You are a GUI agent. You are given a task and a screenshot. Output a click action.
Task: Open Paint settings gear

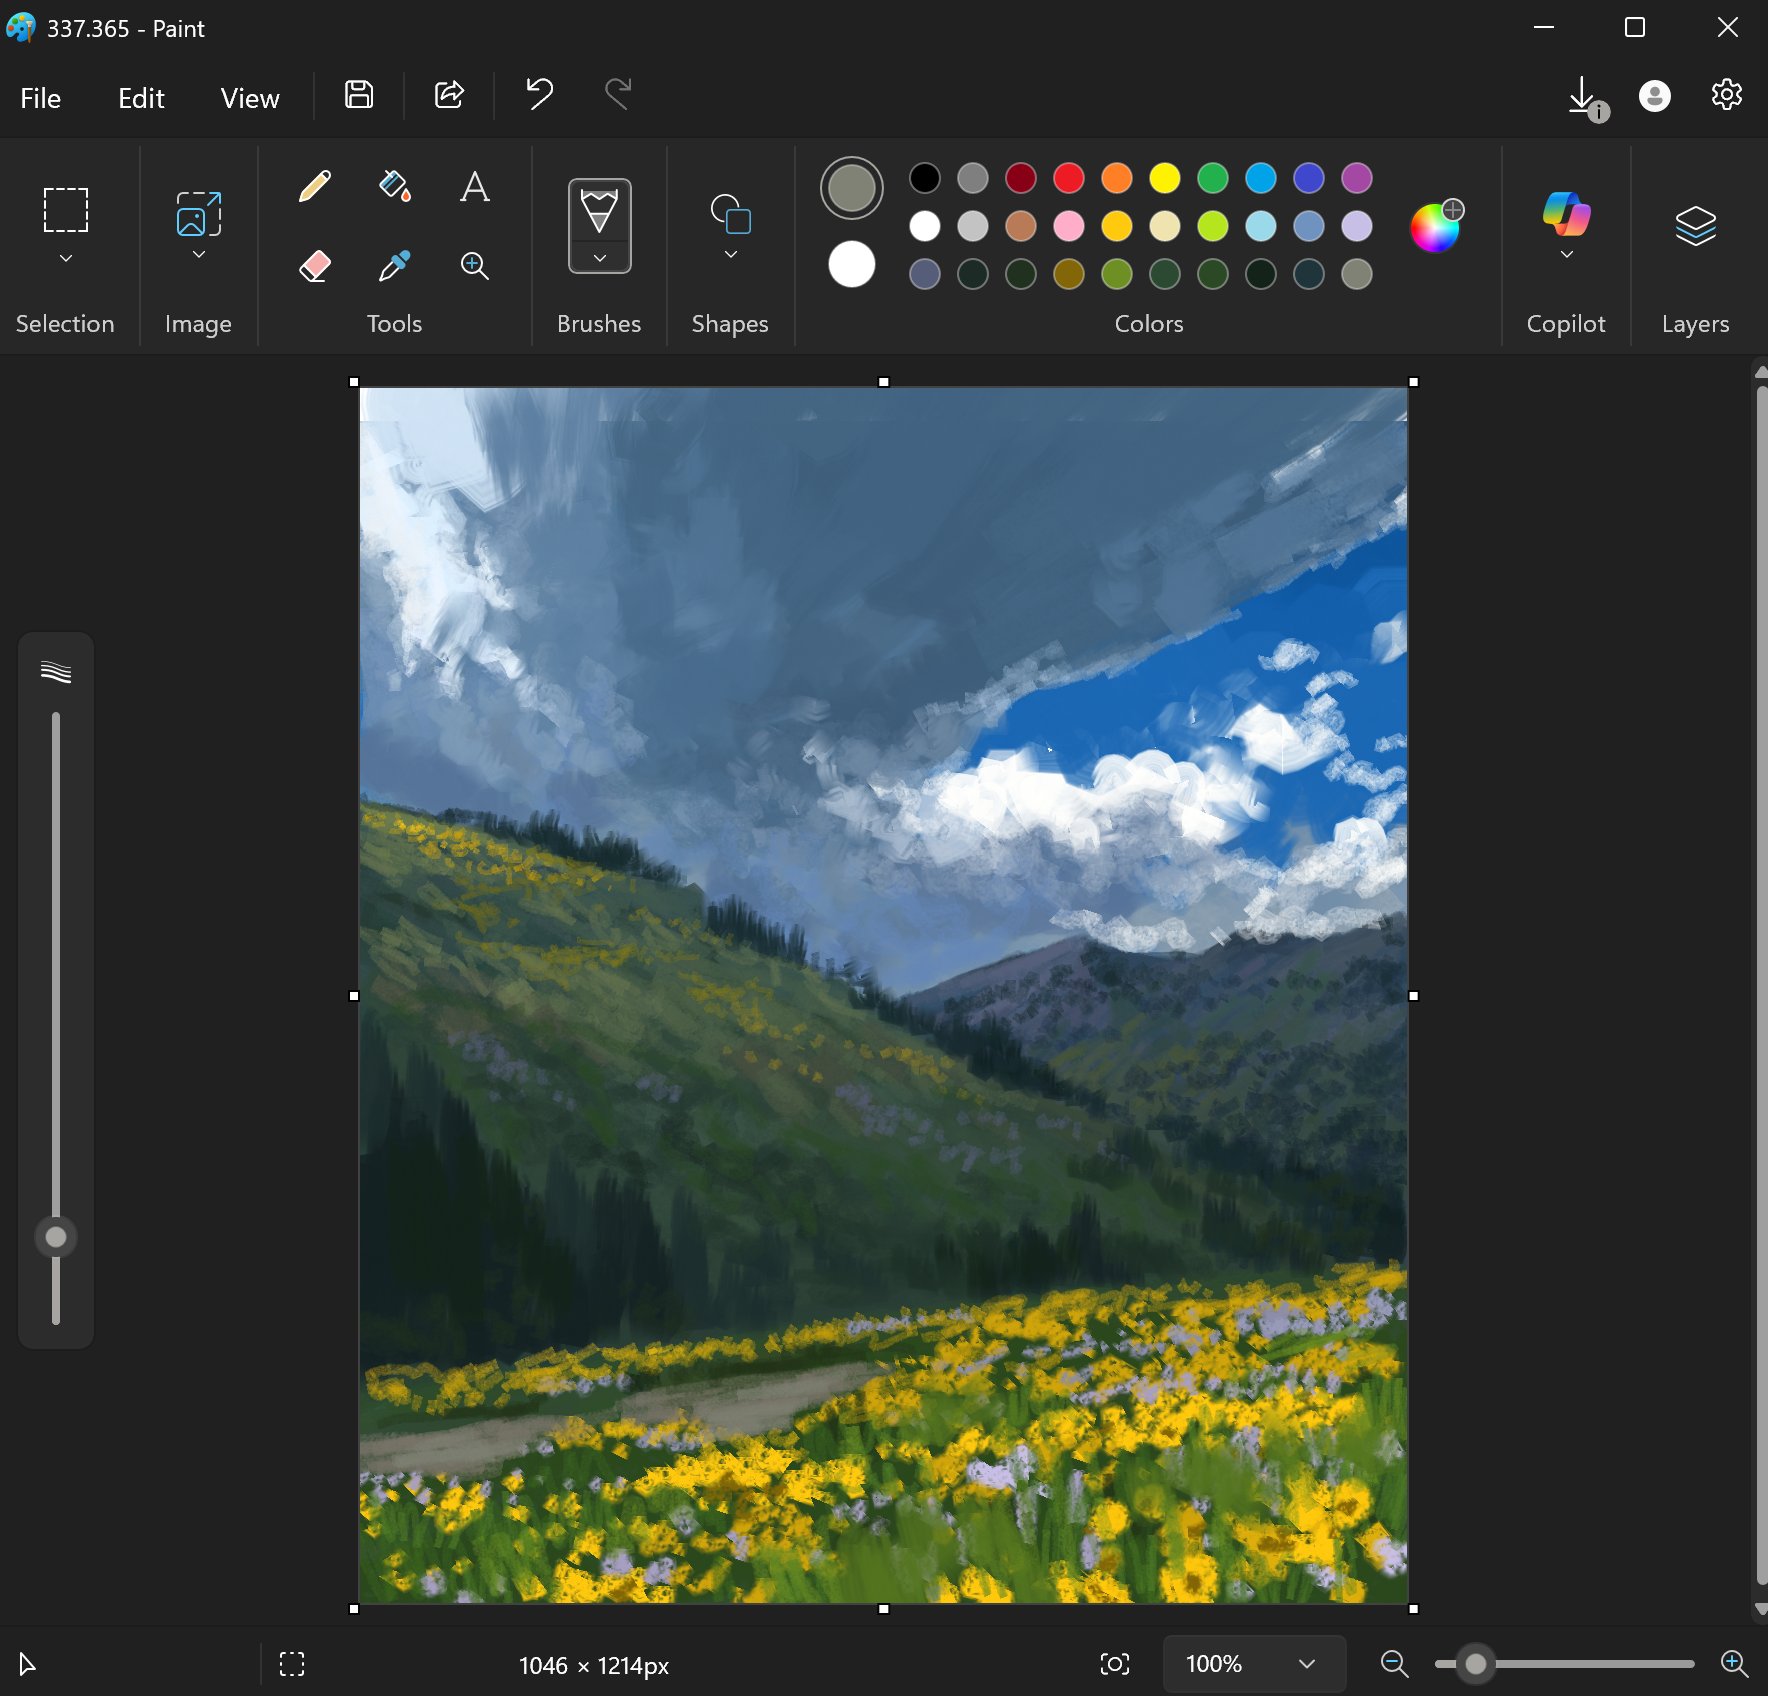pyautogui.click(x=1727, y=95)
